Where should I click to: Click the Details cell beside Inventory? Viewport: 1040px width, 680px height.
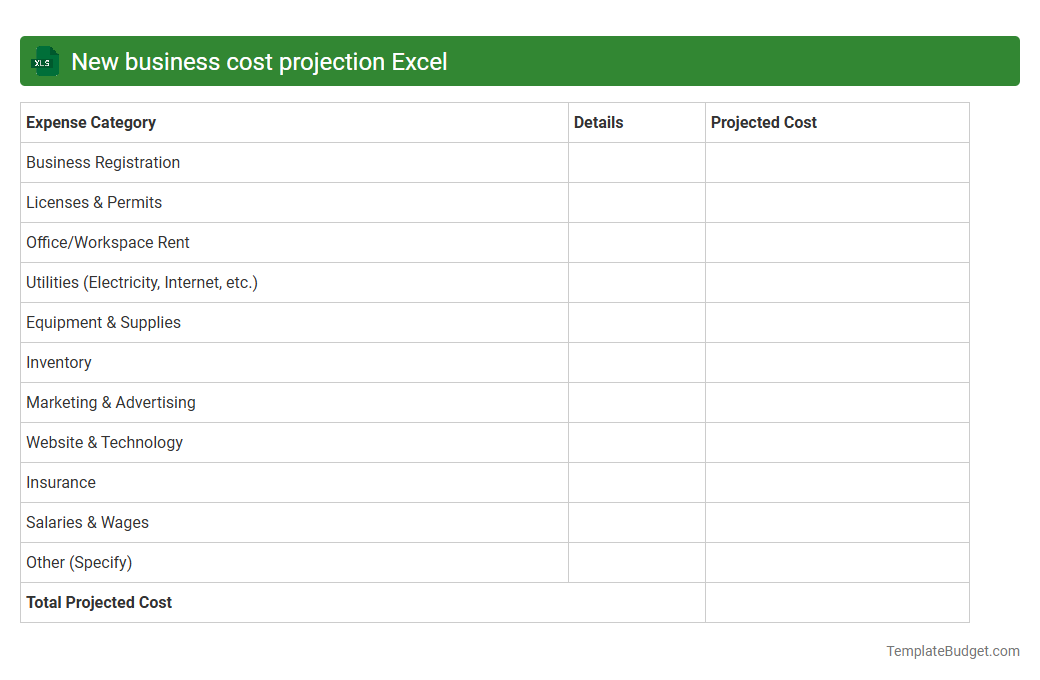[636, 362]
